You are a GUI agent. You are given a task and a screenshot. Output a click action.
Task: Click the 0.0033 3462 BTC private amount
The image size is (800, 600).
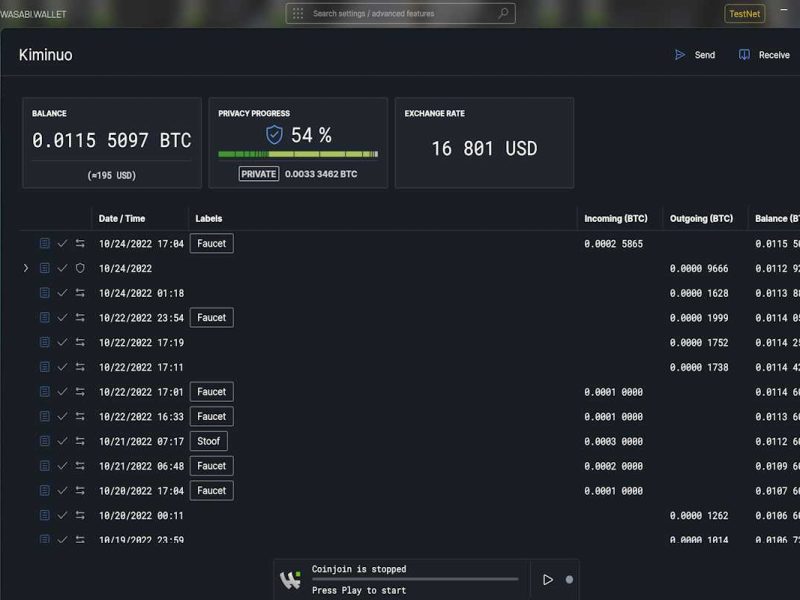tap(321, 174)
